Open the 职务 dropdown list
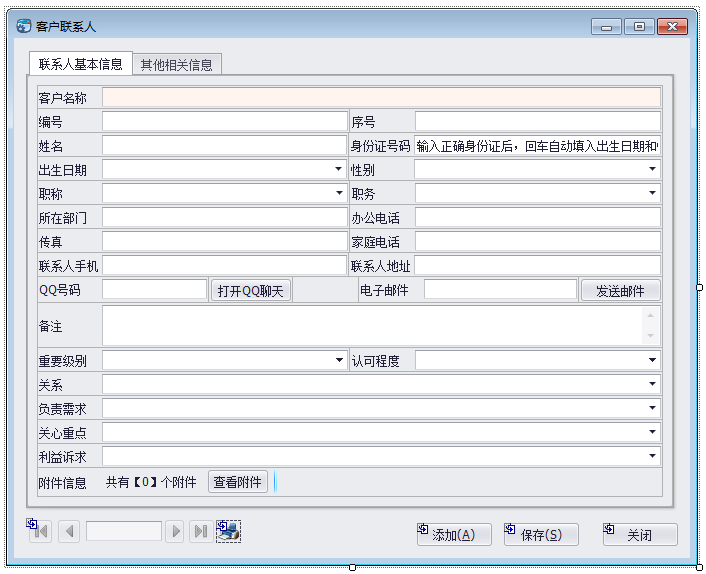 point(652,193)
